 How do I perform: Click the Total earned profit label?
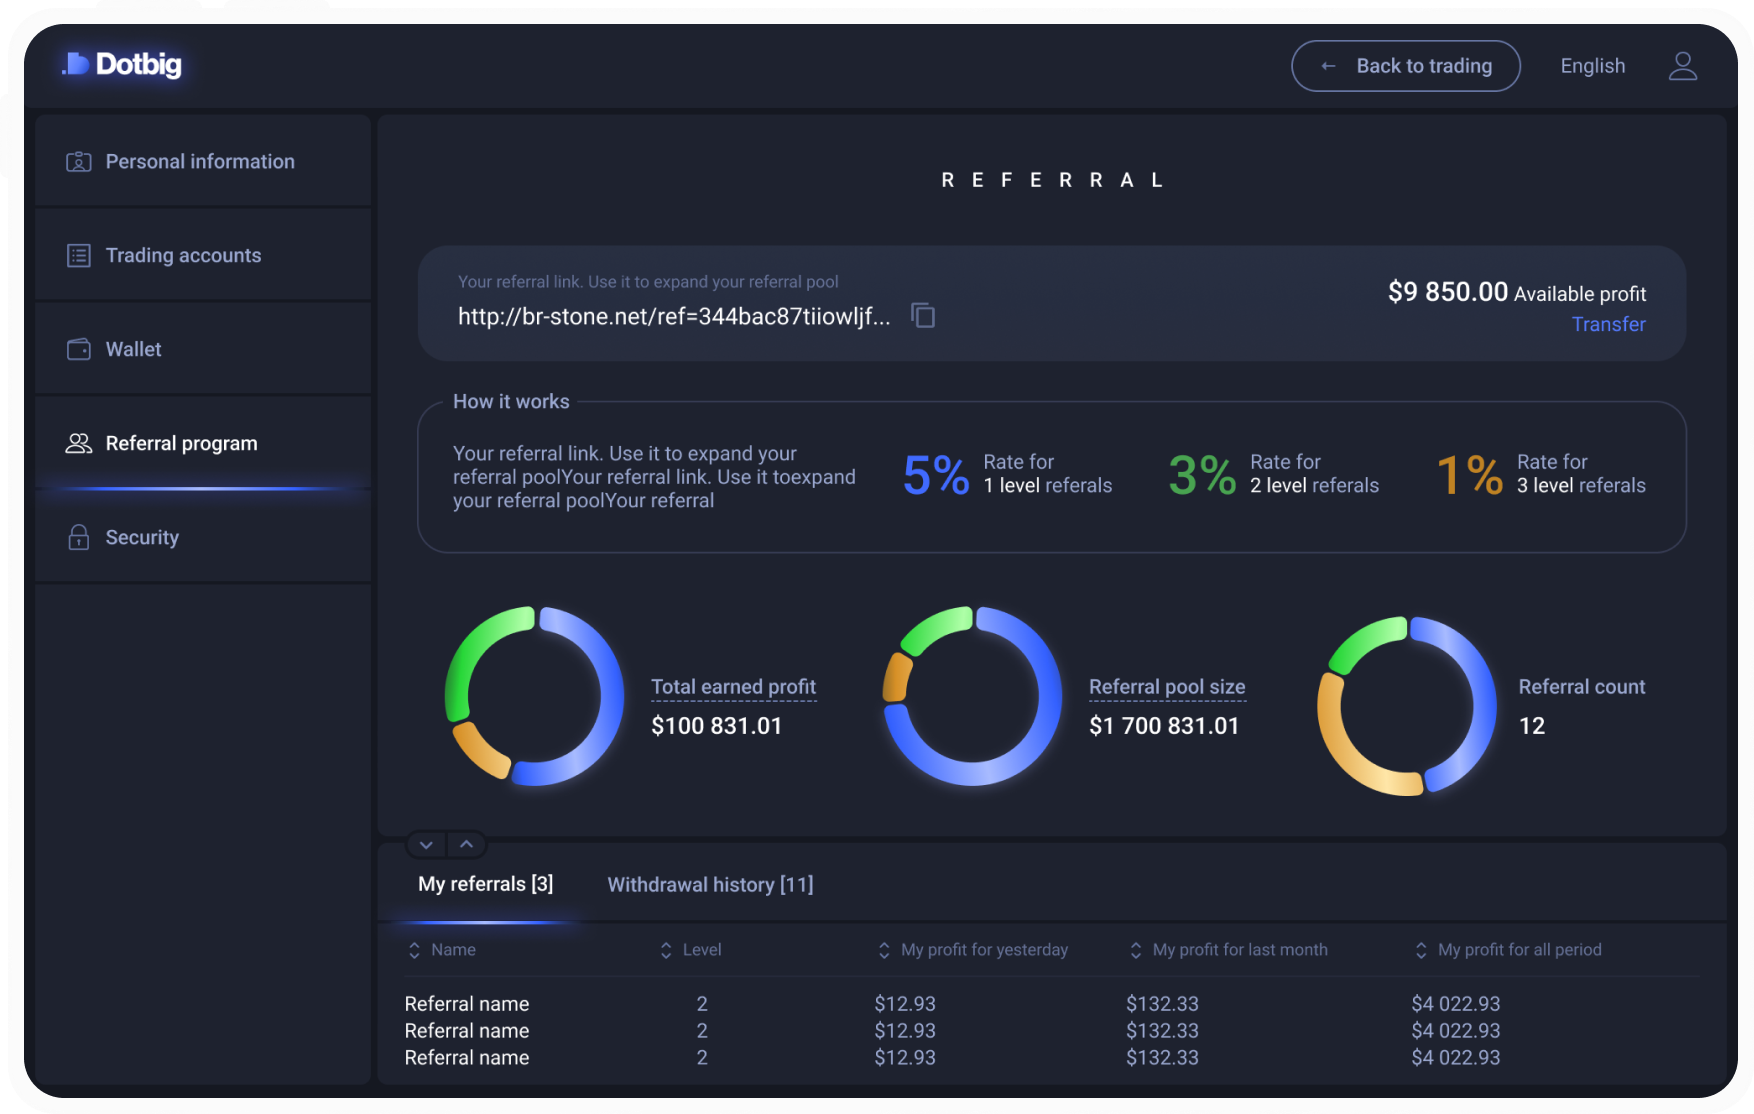pos(733,687)
